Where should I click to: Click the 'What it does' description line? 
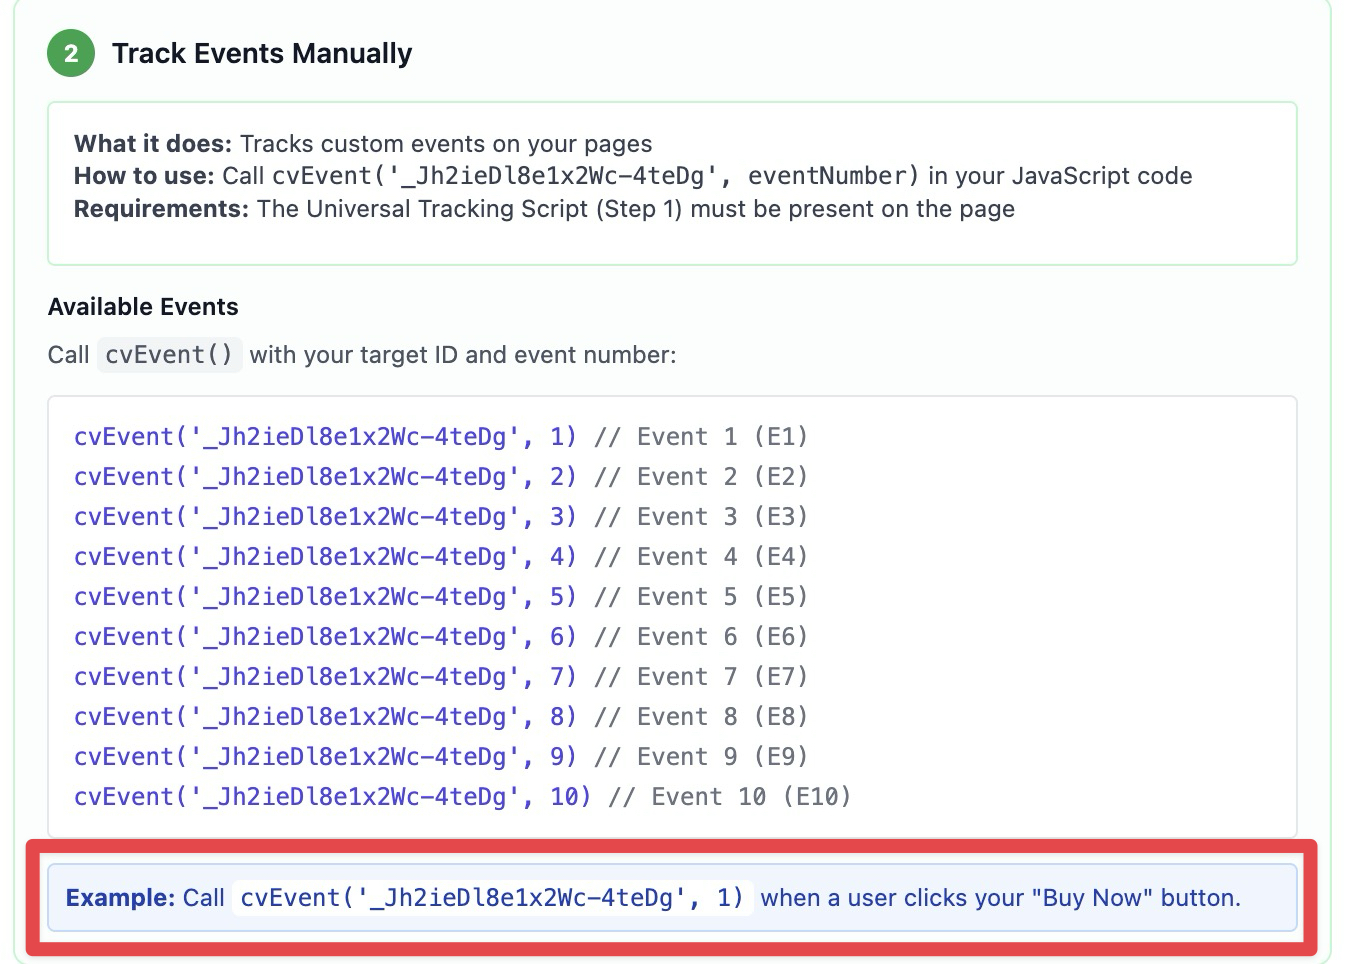point(363,144)
